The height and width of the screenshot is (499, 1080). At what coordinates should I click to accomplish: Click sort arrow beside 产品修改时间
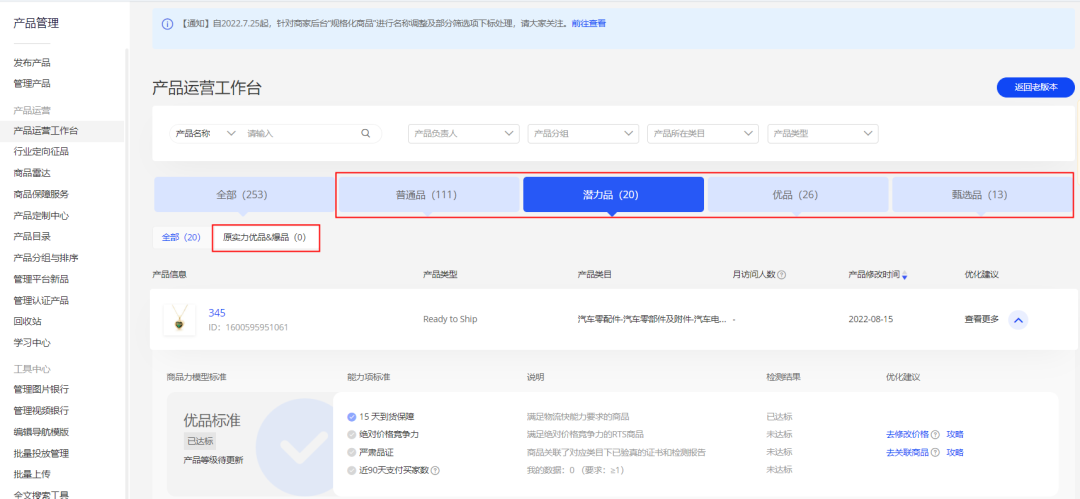(x=904, y=276)
